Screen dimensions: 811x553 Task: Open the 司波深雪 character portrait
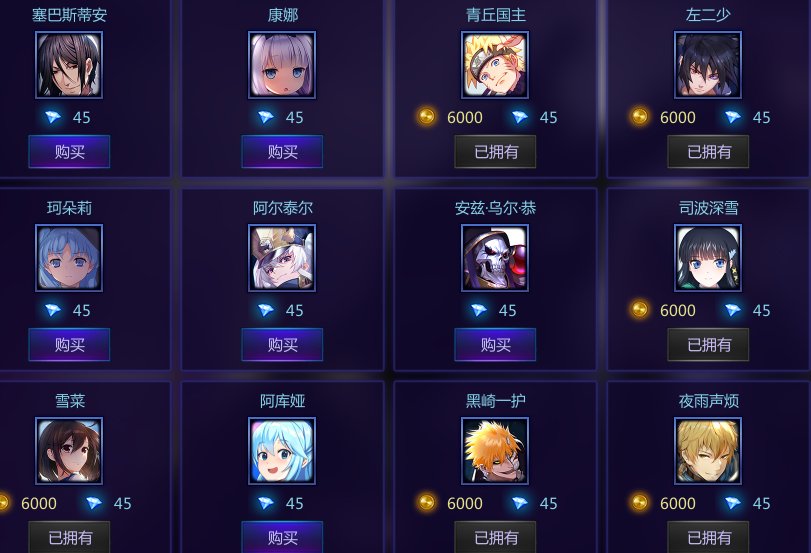[708, 258]
